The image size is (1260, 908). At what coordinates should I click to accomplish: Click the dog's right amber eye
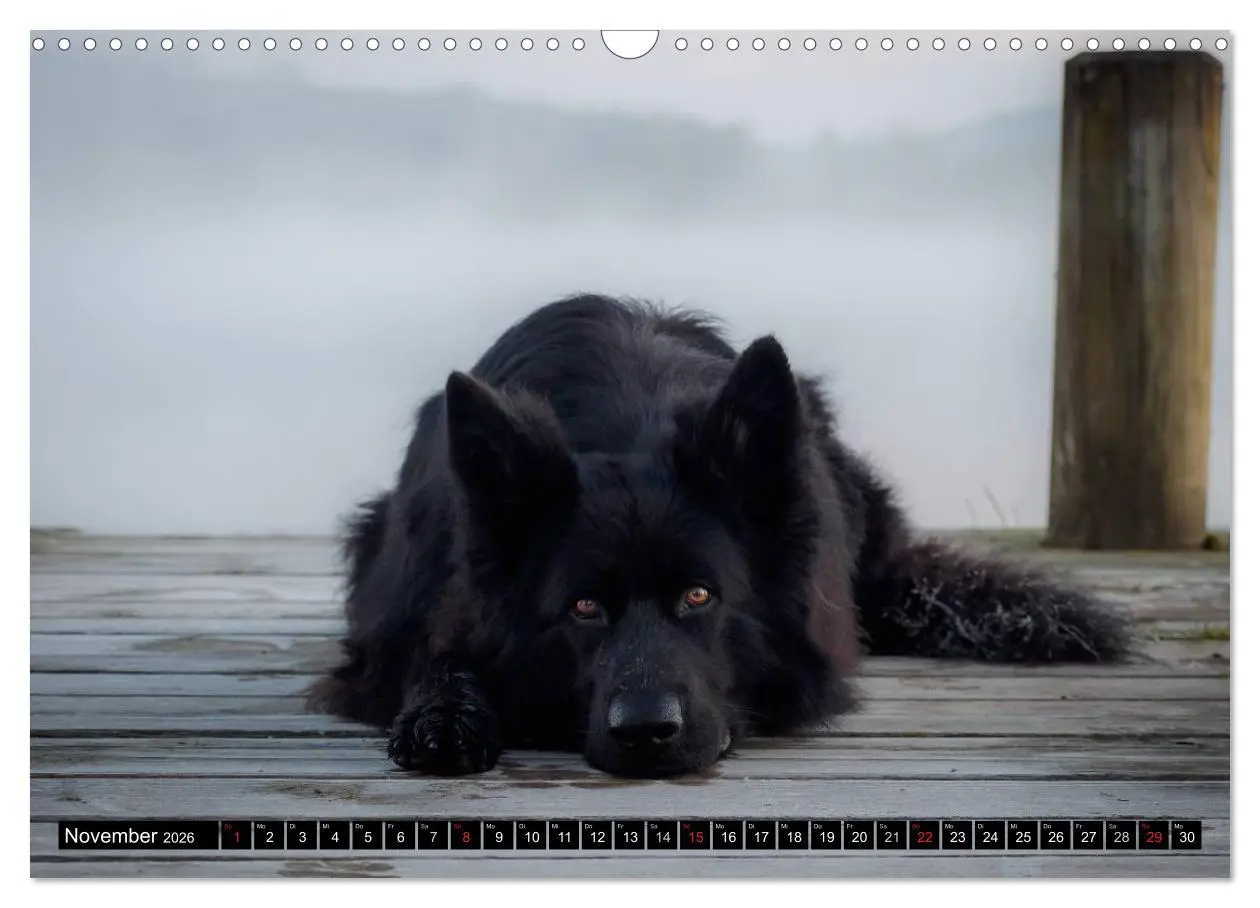pos(697,597)
